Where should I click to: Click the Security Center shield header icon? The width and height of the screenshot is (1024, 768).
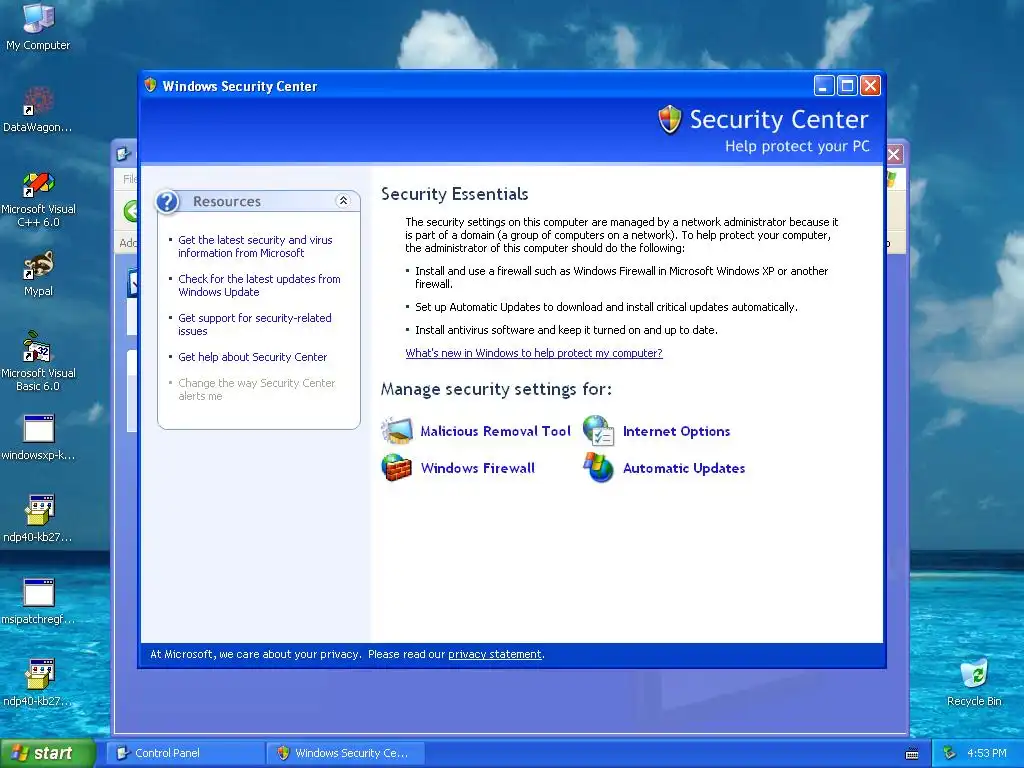[670, 120]
